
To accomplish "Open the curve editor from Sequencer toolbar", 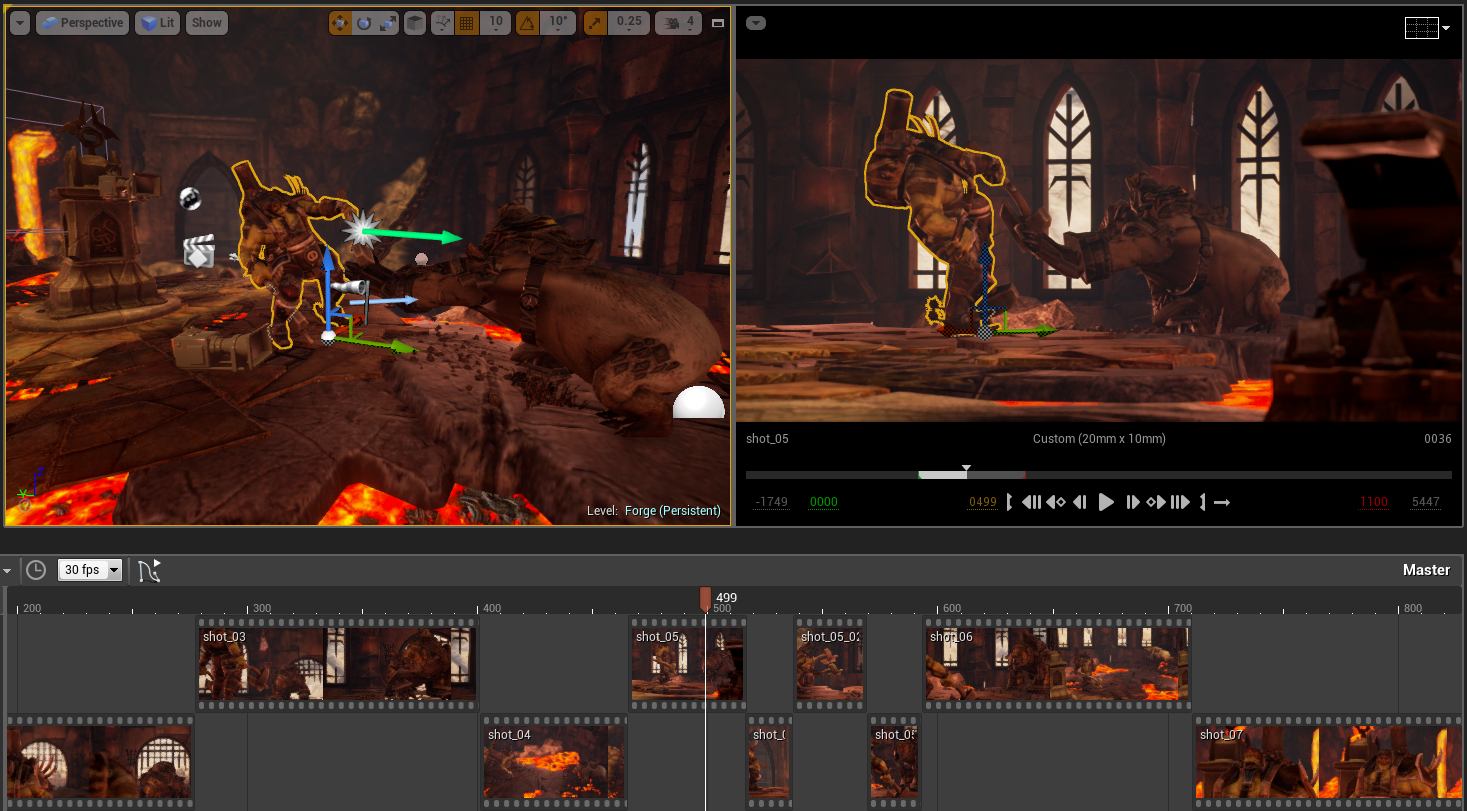I will click(149, 571).
